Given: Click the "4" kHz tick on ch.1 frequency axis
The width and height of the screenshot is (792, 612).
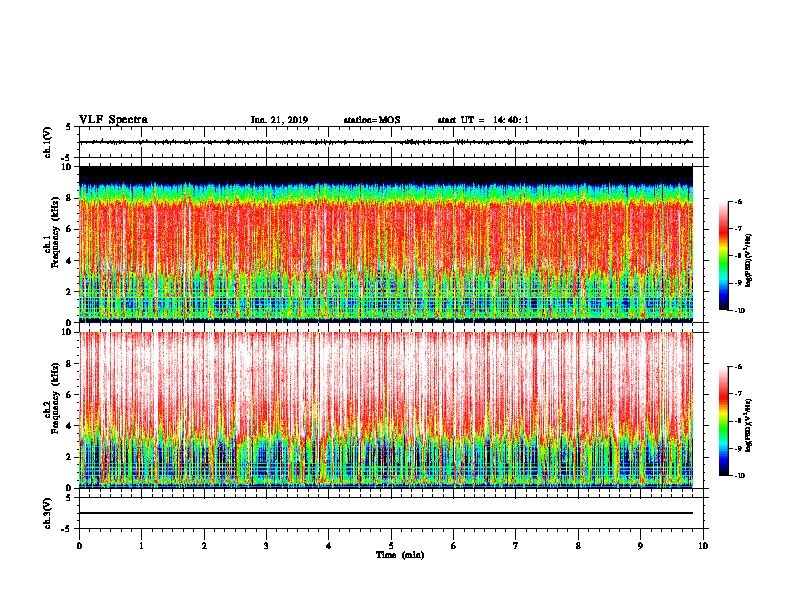Looking at the screenshot, I should click(x=68, y=261).
